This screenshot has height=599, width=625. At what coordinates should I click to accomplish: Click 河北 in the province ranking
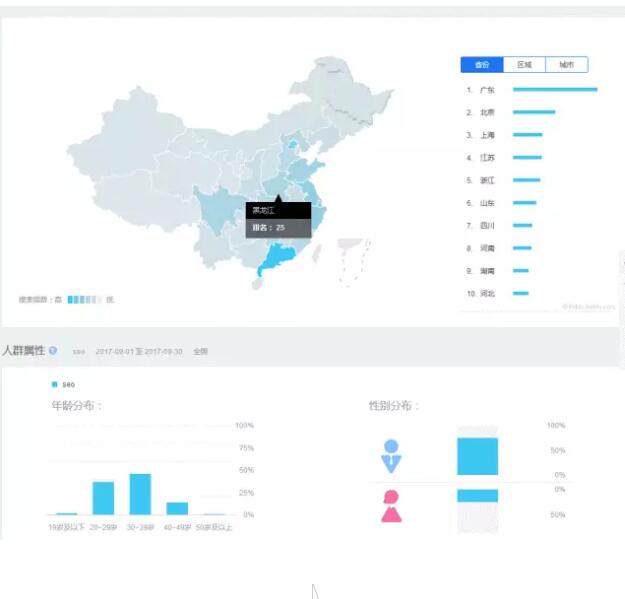pos(487,294)
